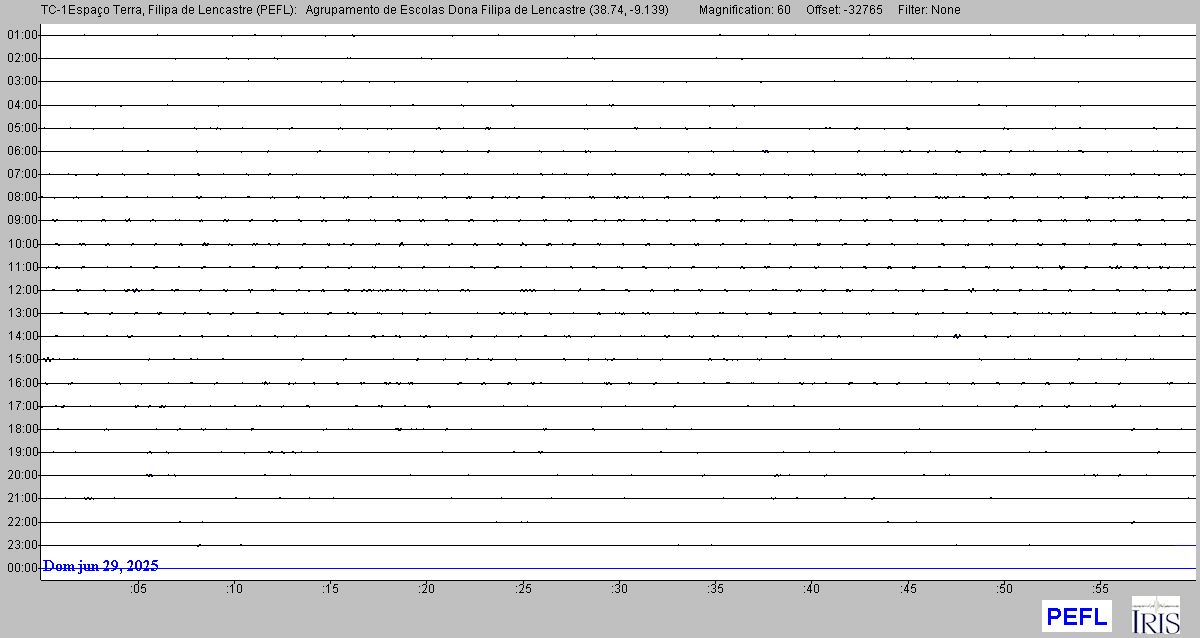The image size is (1200, 638).
Task: Select the 23:00 hour label
Action: (22, 545)
